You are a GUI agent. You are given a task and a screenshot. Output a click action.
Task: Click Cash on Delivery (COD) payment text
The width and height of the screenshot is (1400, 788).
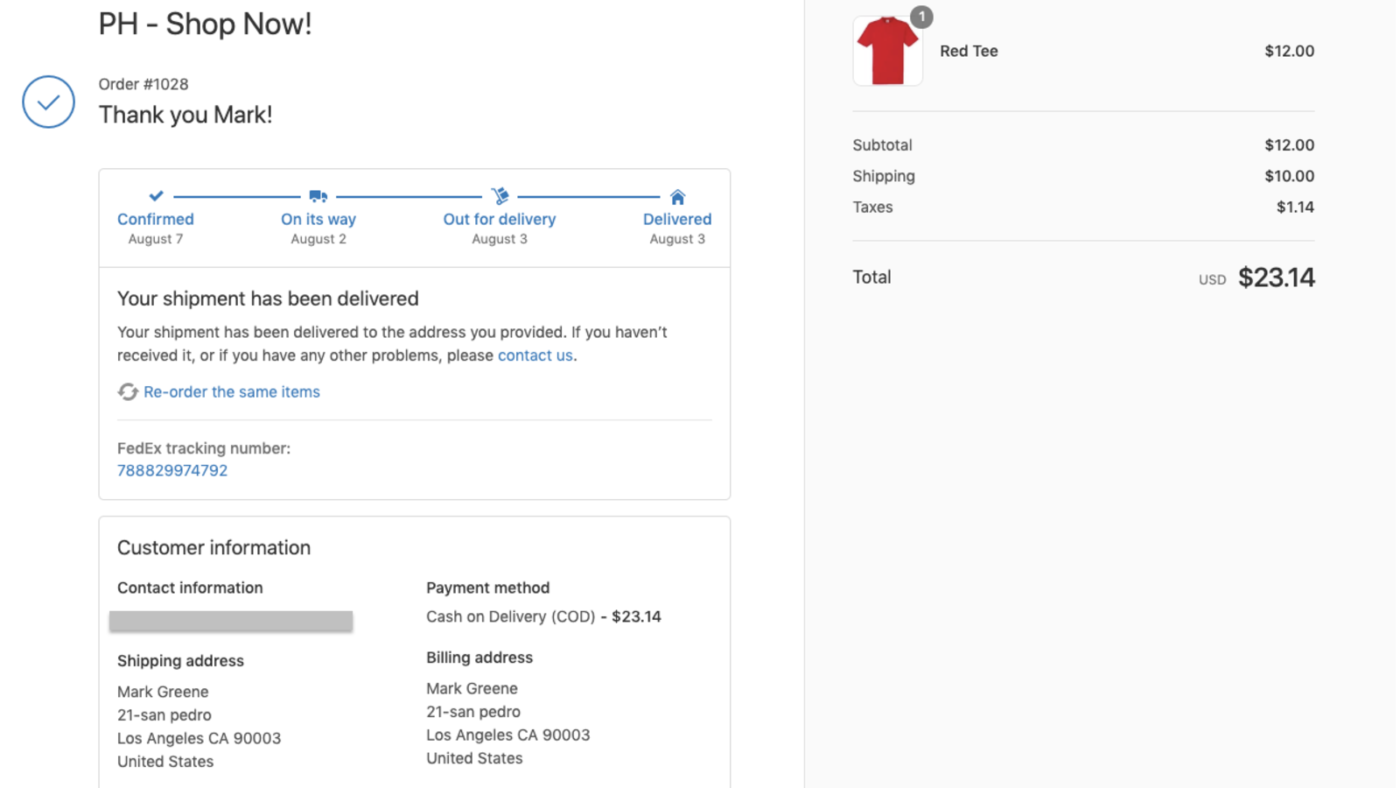coord(511,616)
